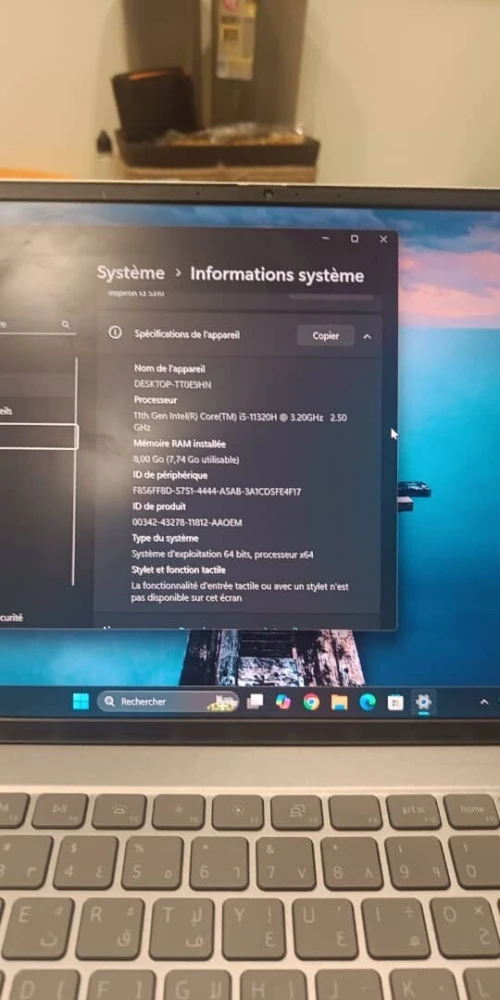This screenshot has width=500, height=1000.
Task: Click the Stylet et fonction tactile label
Action: point(179,570)
